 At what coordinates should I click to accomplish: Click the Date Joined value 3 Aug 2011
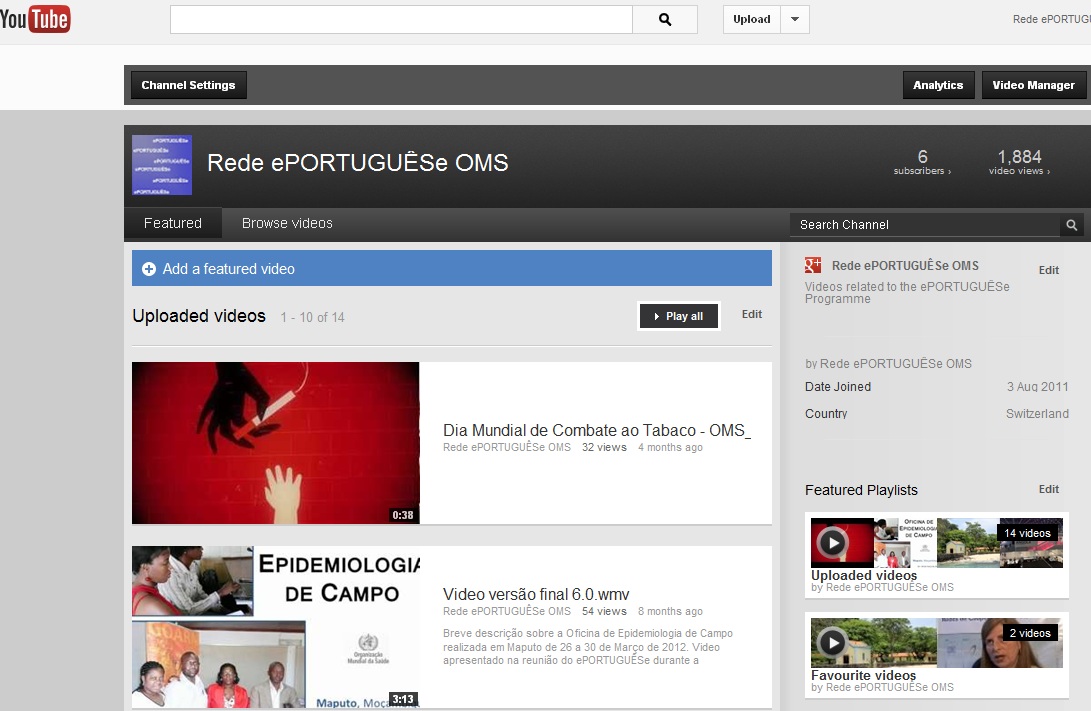pos(1037,387)
